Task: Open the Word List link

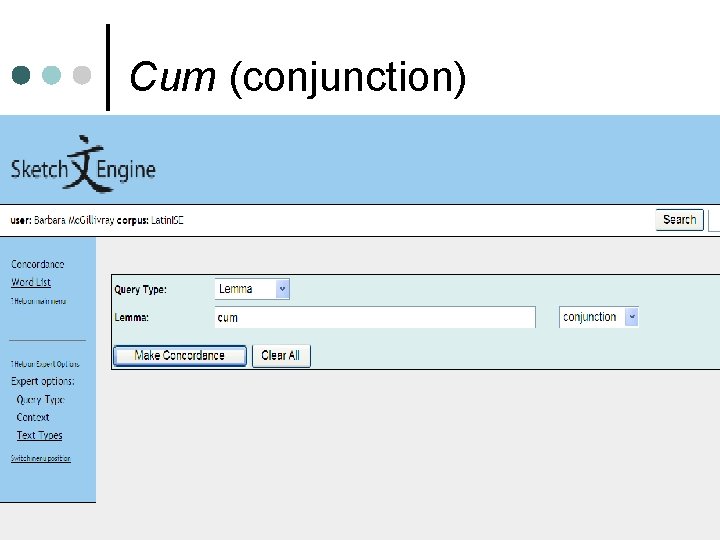Action: (31, 282)
